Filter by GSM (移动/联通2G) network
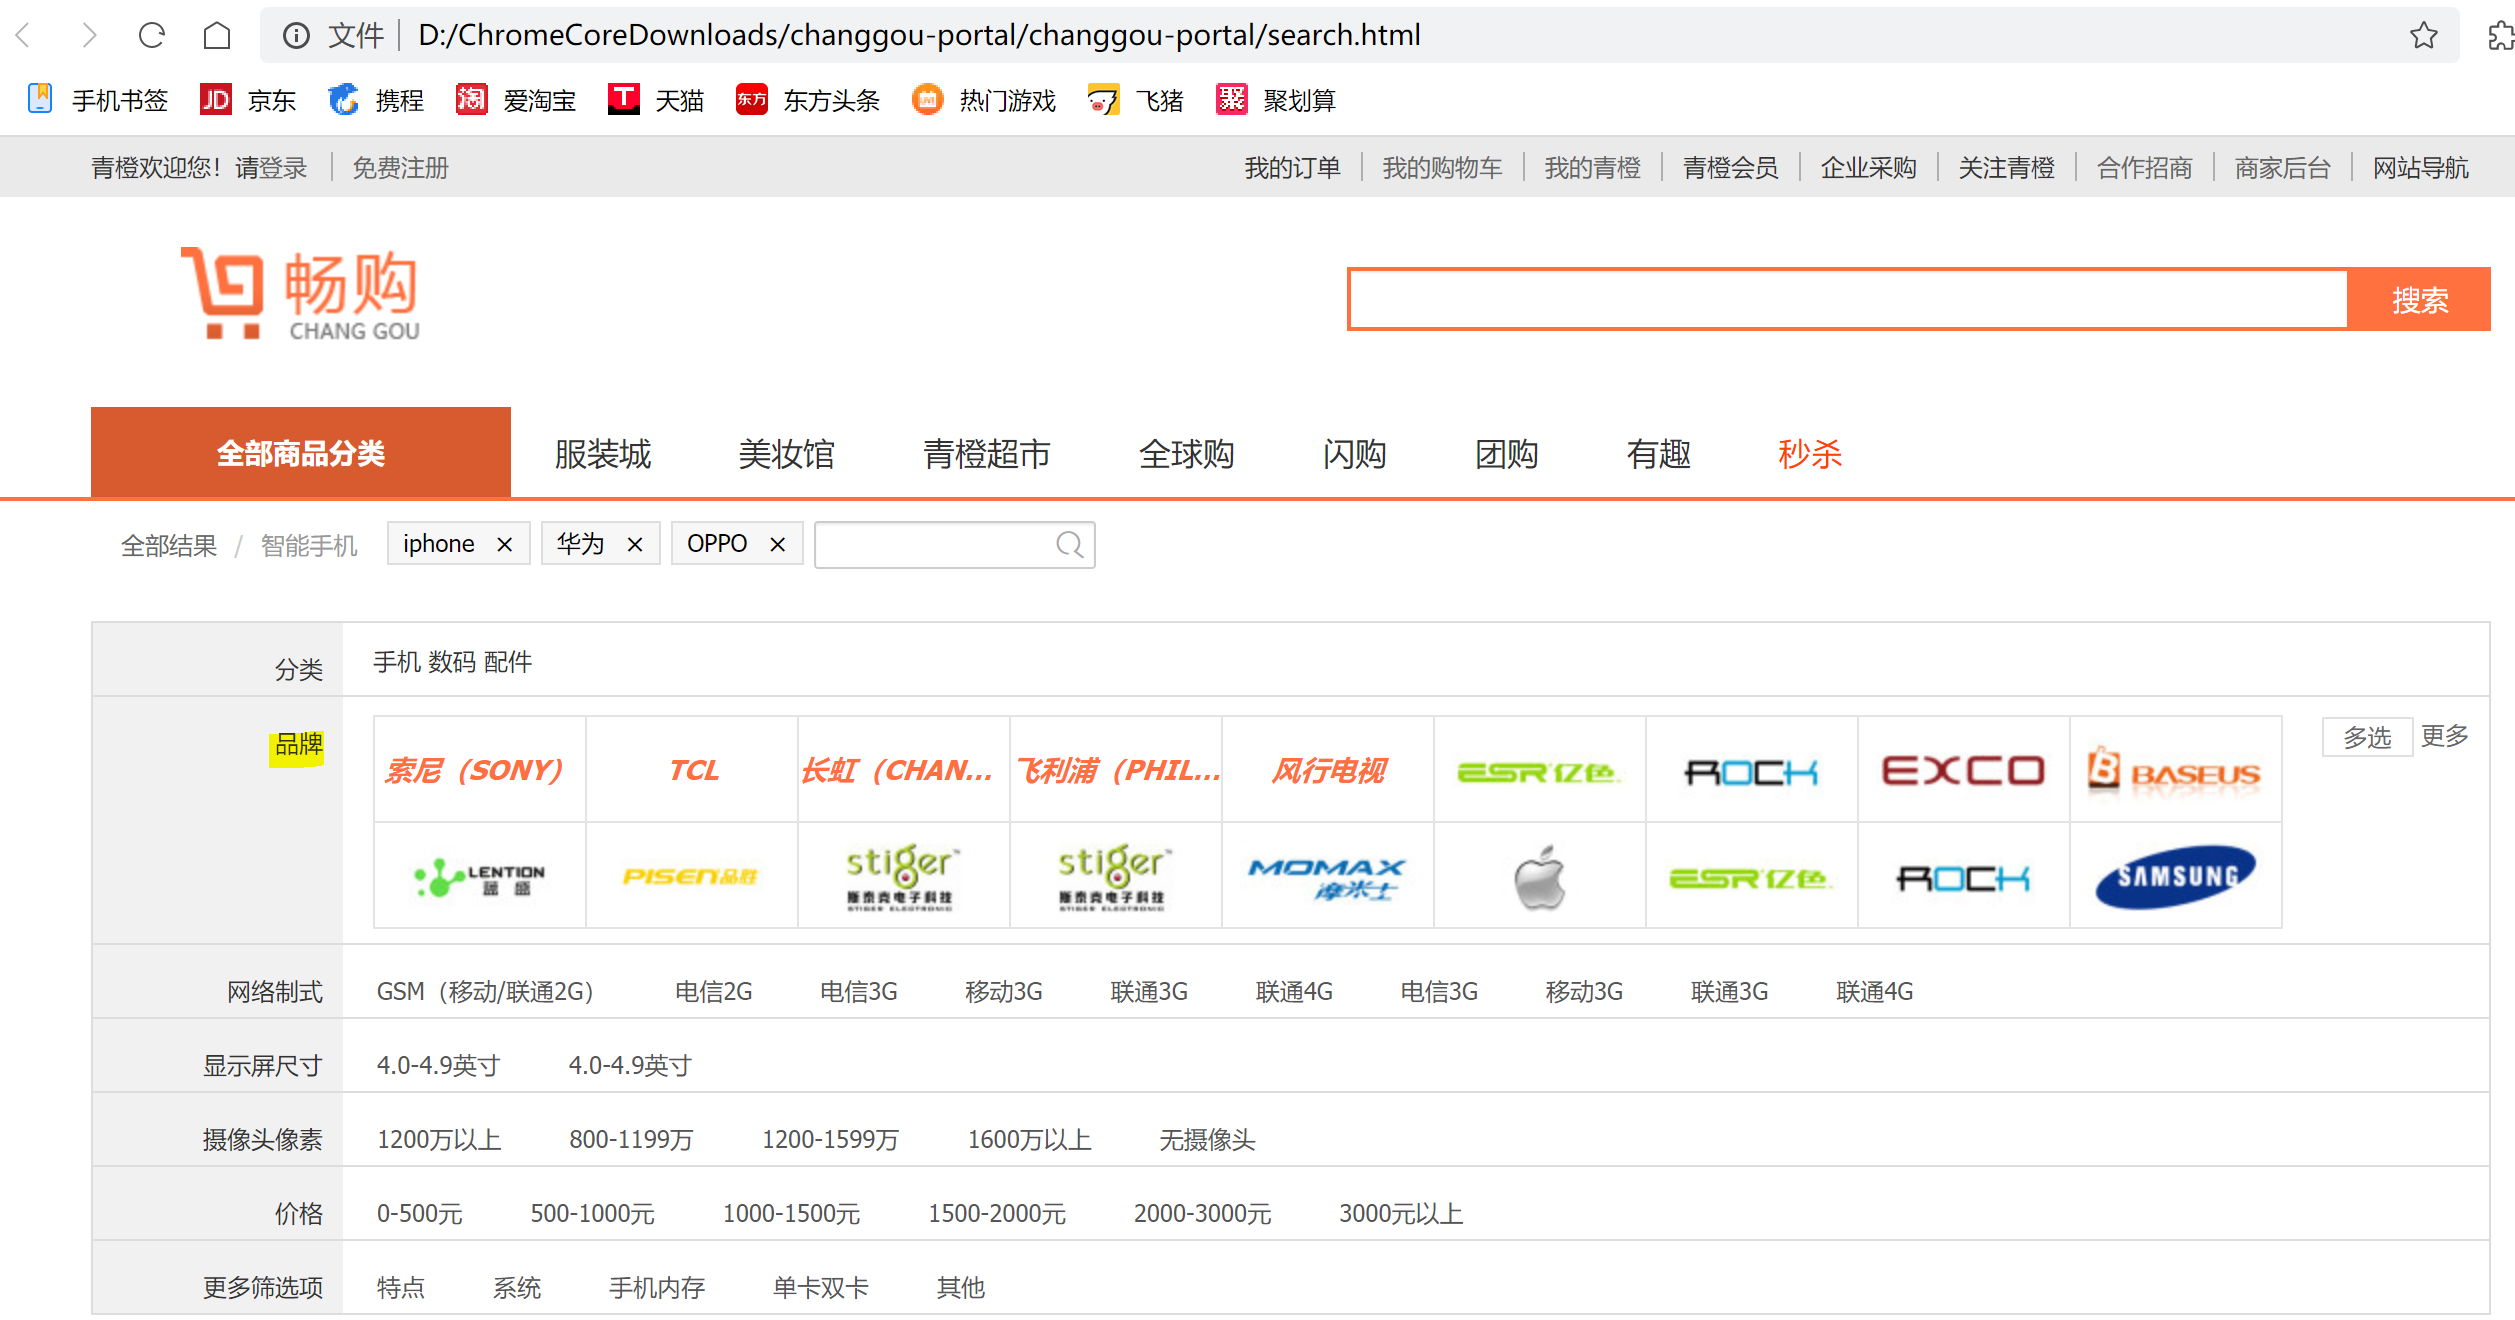 pos(485,991)
